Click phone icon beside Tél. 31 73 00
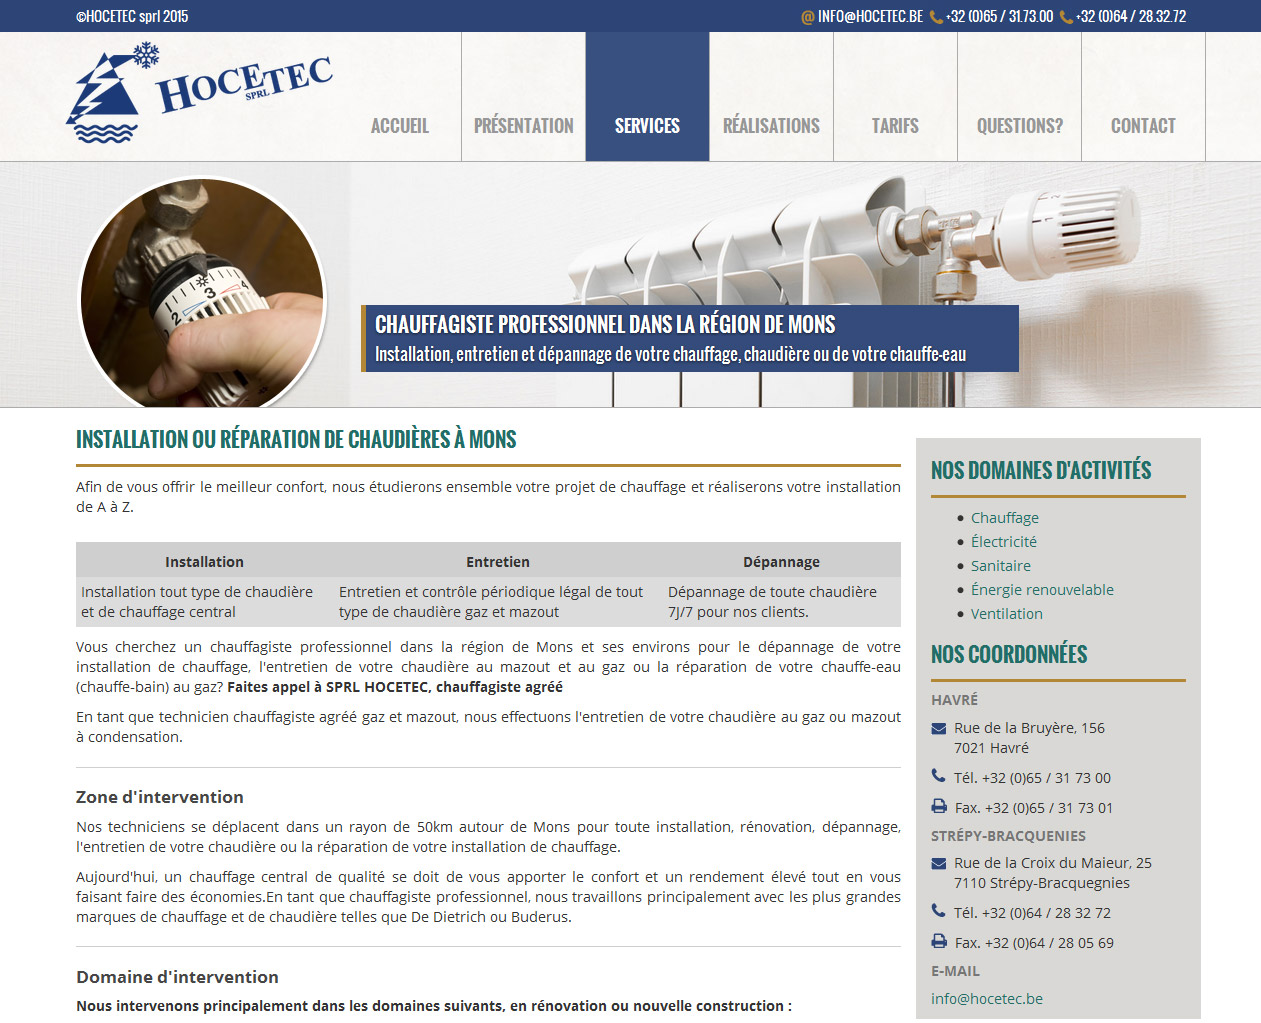Viewport: 1261px width, 1023px height. (938, 776)
